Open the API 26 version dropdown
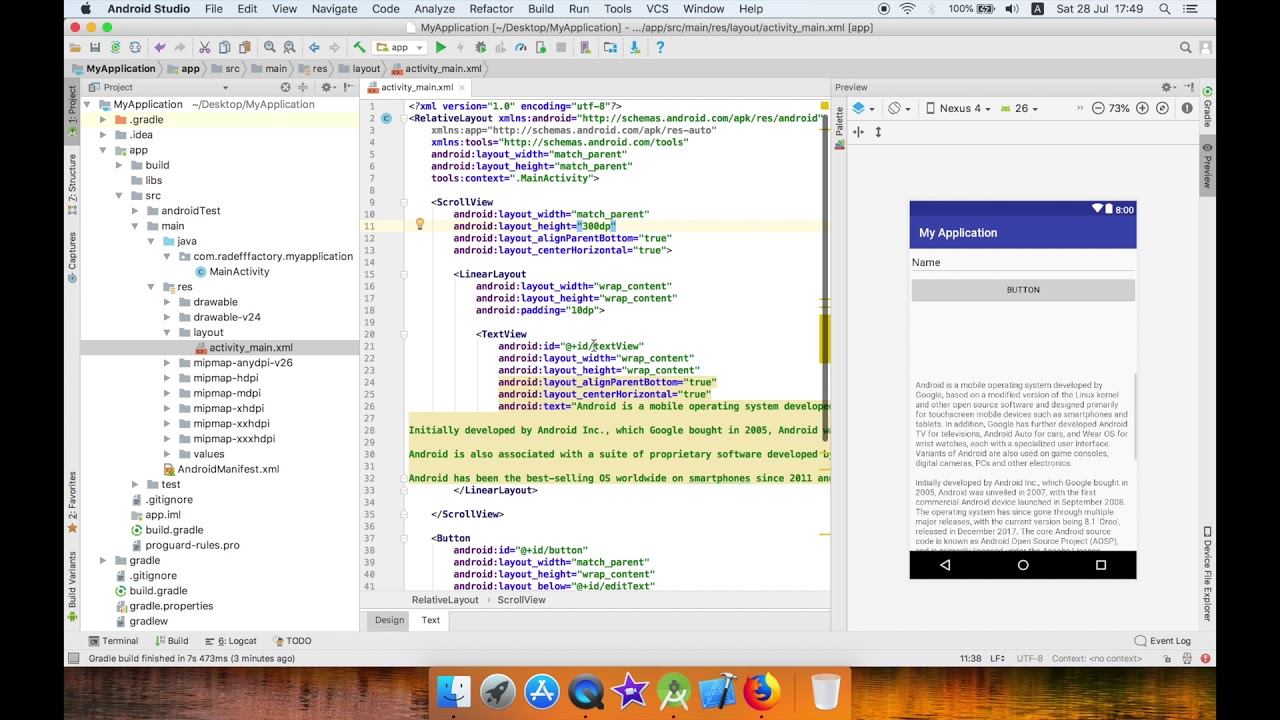Image resolution: width=1280 pixels, height=720 pixels. pos(1020,108)
